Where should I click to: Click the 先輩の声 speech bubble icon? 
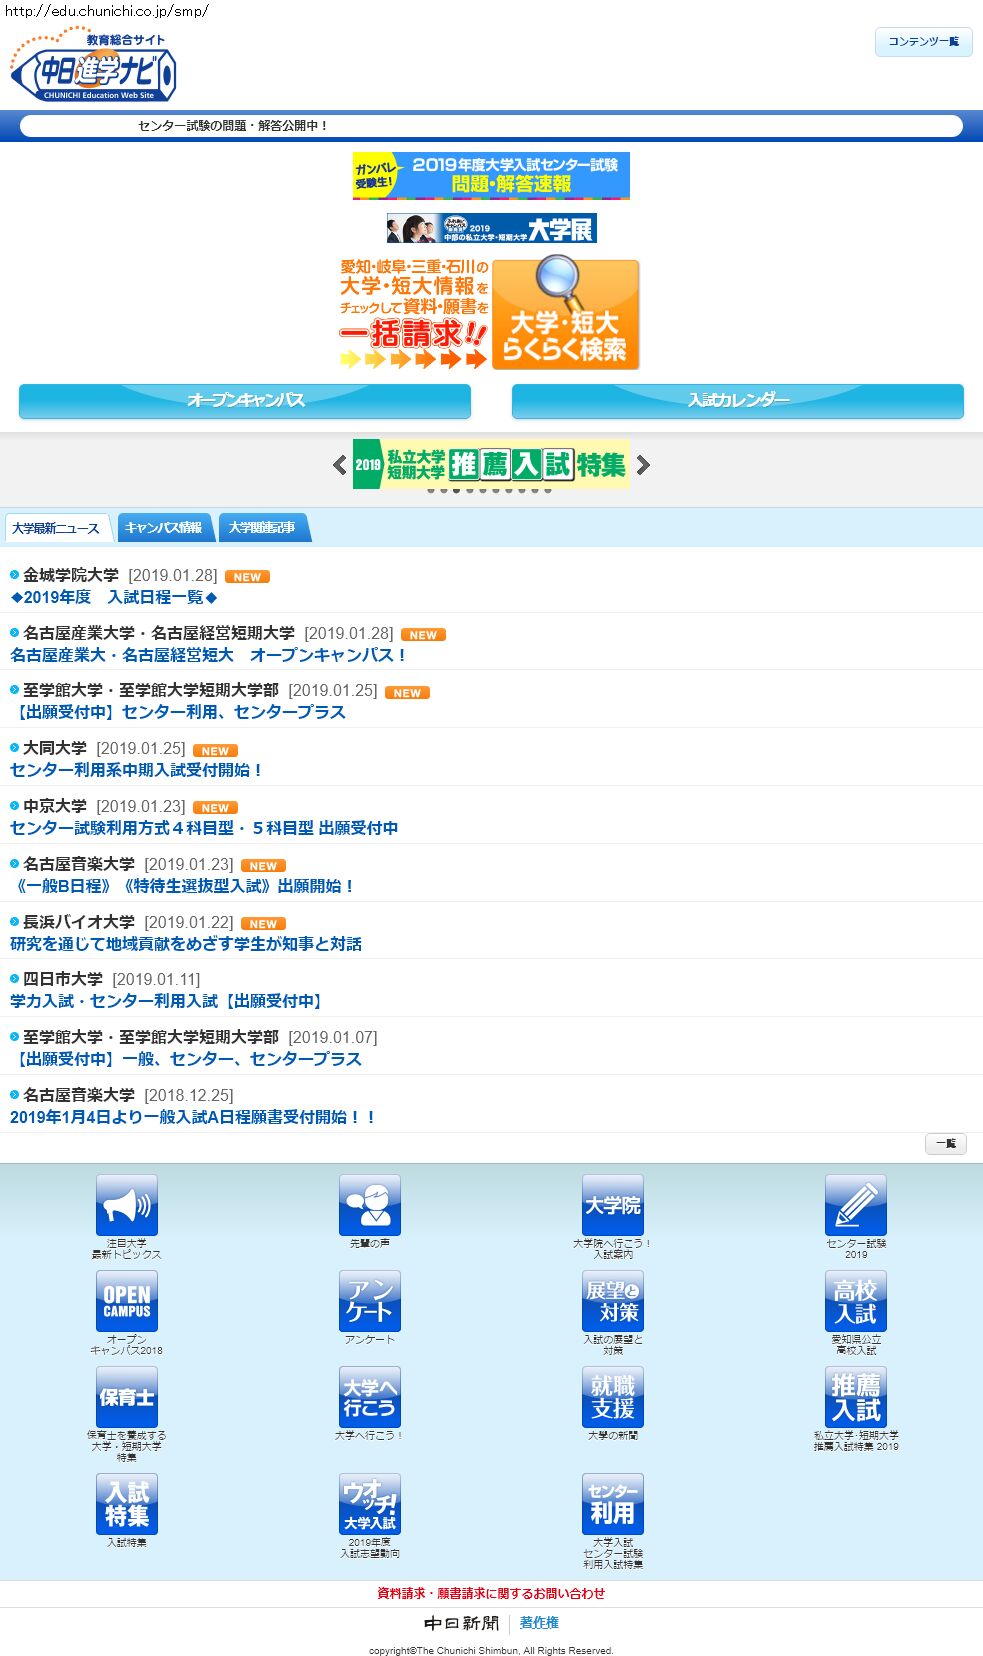pyautogui.click(x=369, y=1205)
